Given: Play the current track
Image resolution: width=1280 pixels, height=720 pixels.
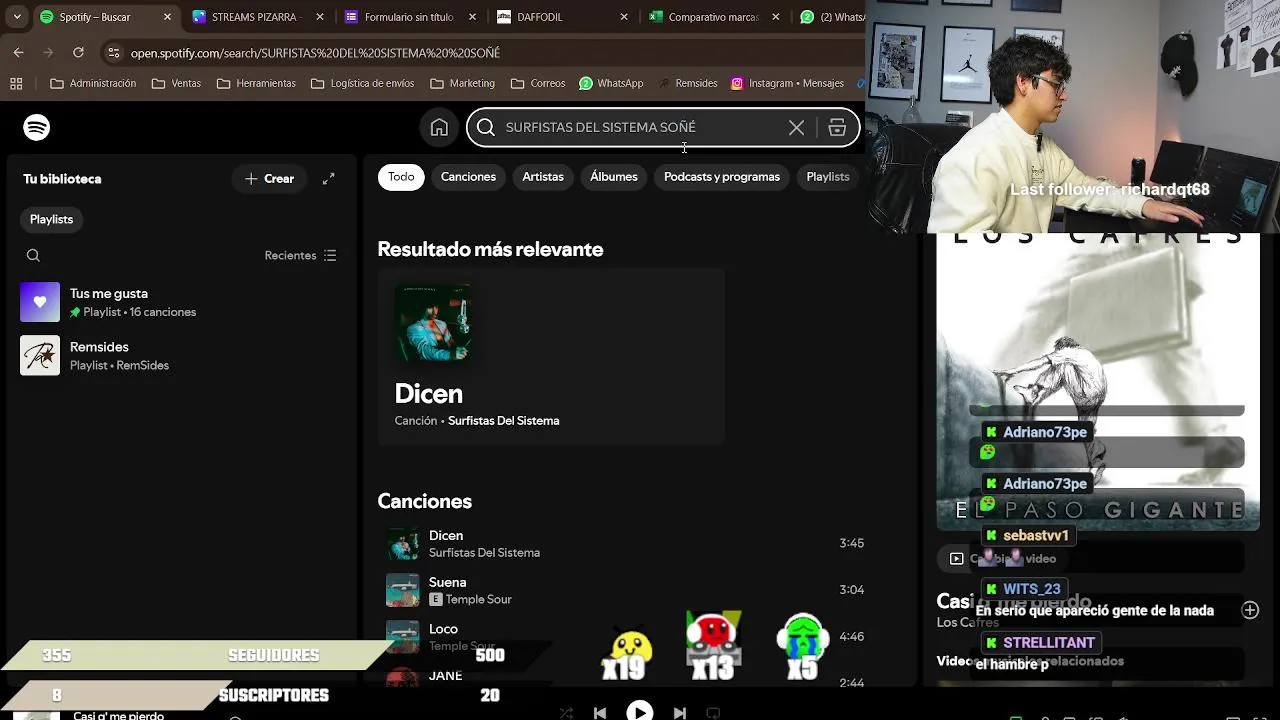Looking at the screenshot, I should [x=640, y=711].
